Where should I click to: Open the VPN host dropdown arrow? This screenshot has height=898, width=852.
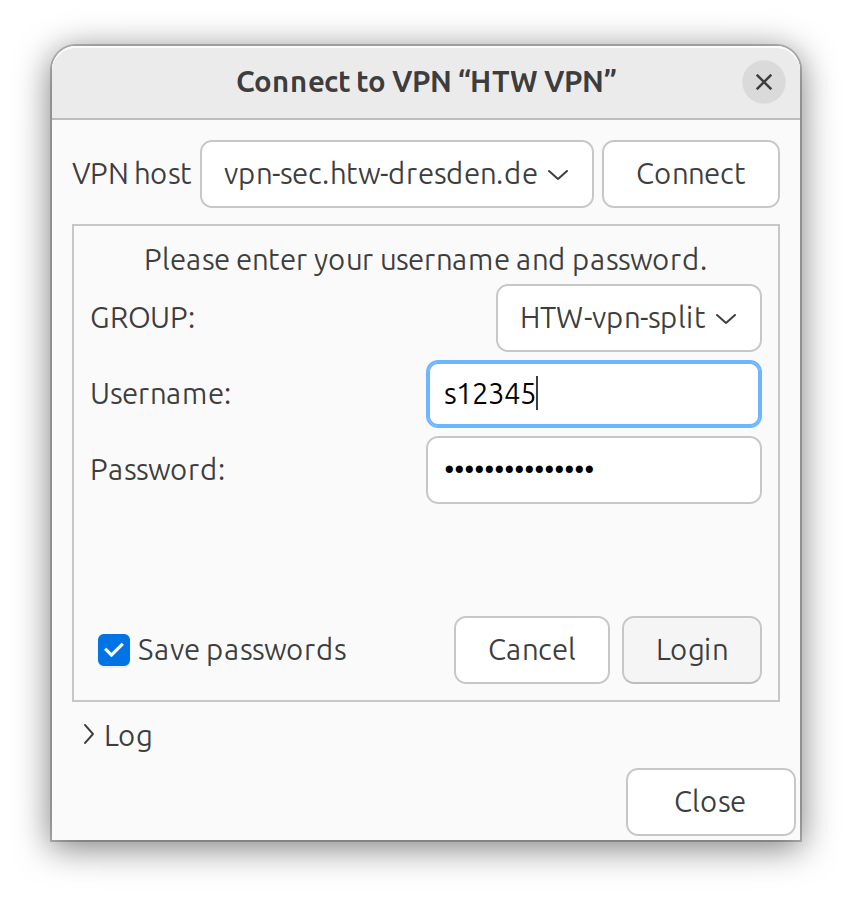point(560,174)
